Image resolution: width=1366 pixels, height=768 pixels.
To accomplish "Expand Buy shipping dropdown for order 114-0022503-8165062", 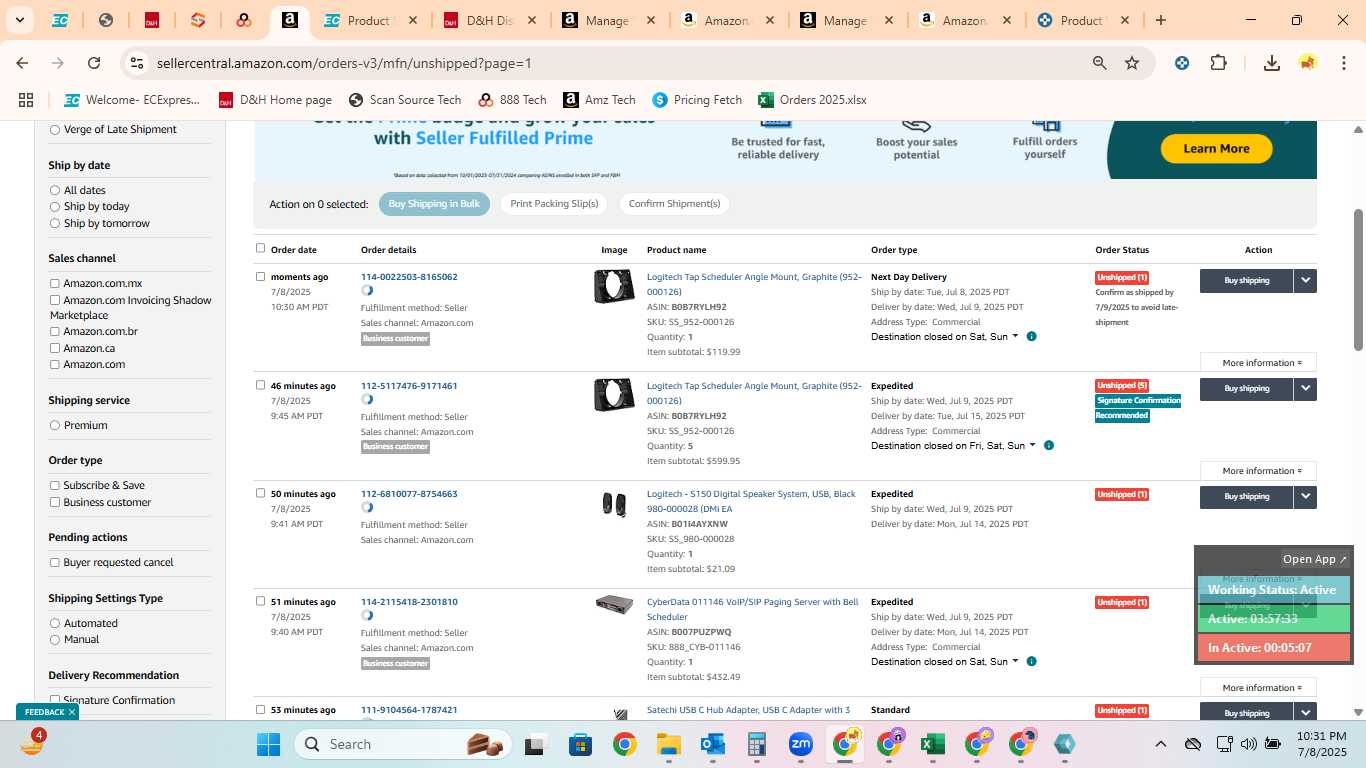I will [x=1305, y=281].
